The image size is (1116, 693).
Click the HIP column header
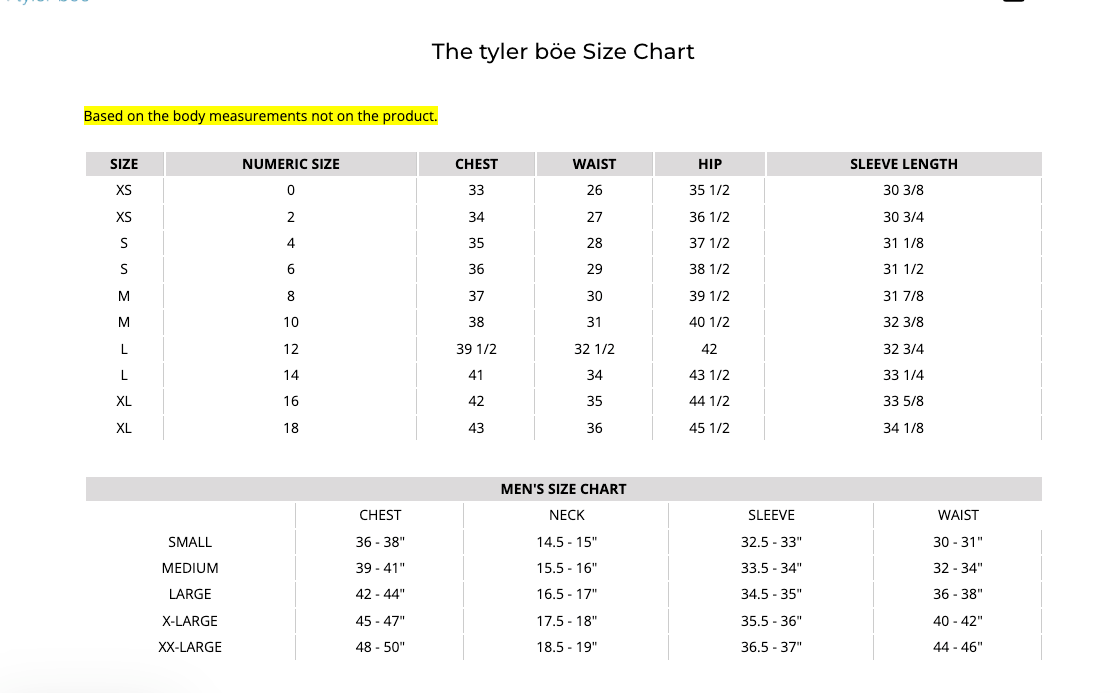coord(710,164)
